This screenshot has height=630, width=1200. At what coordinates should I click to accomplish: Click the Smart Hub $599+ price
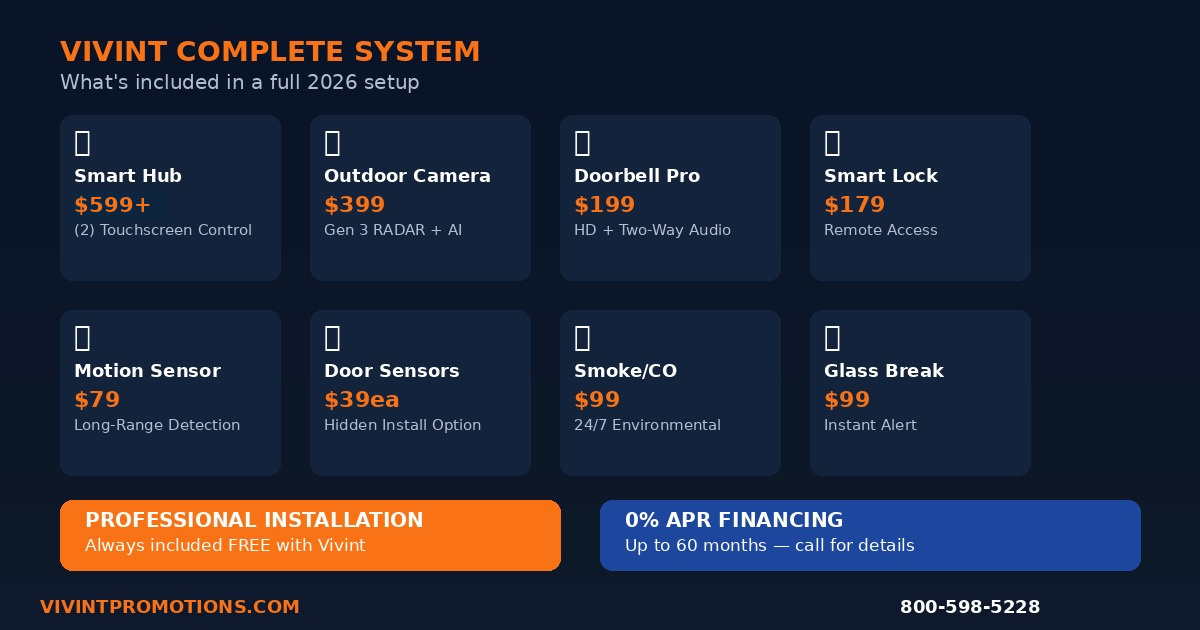(x=113, y=205)
